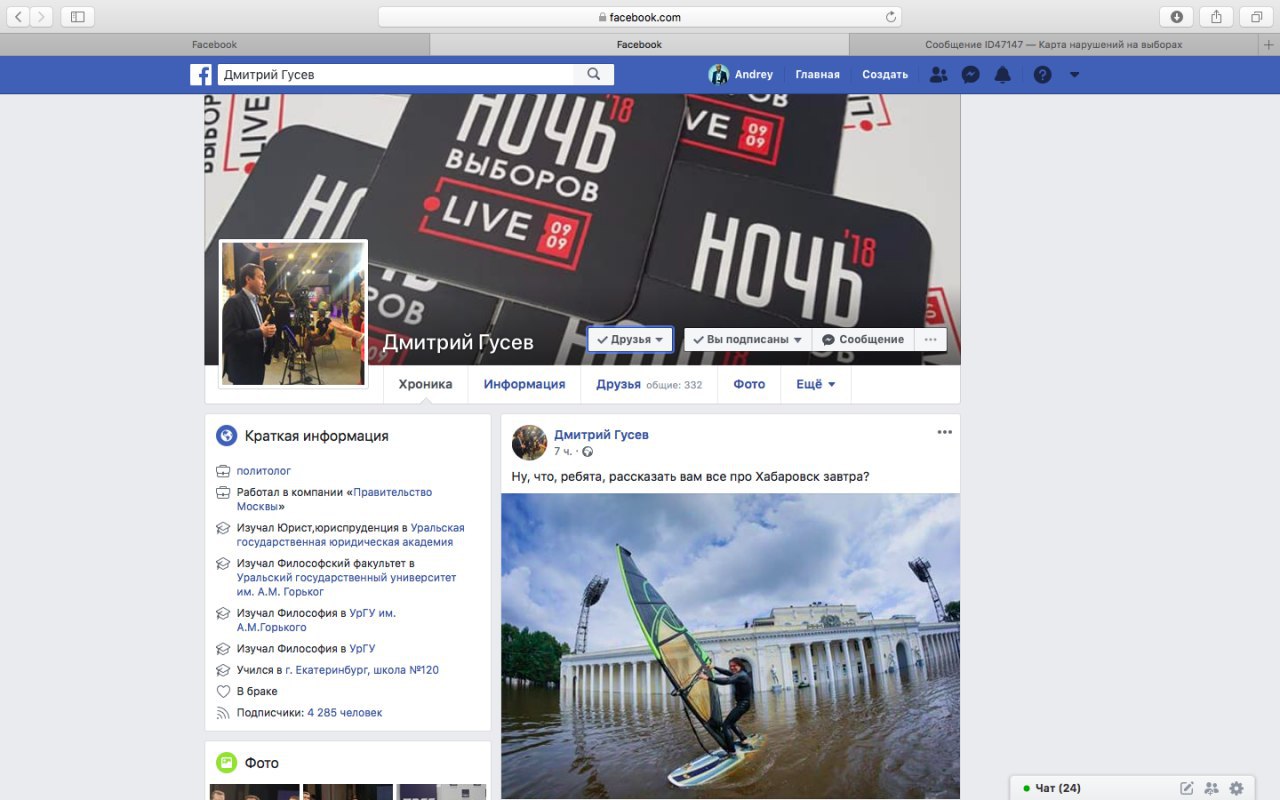
Task: Open account menu down arrow
Action: click(x=1074, y=75)
